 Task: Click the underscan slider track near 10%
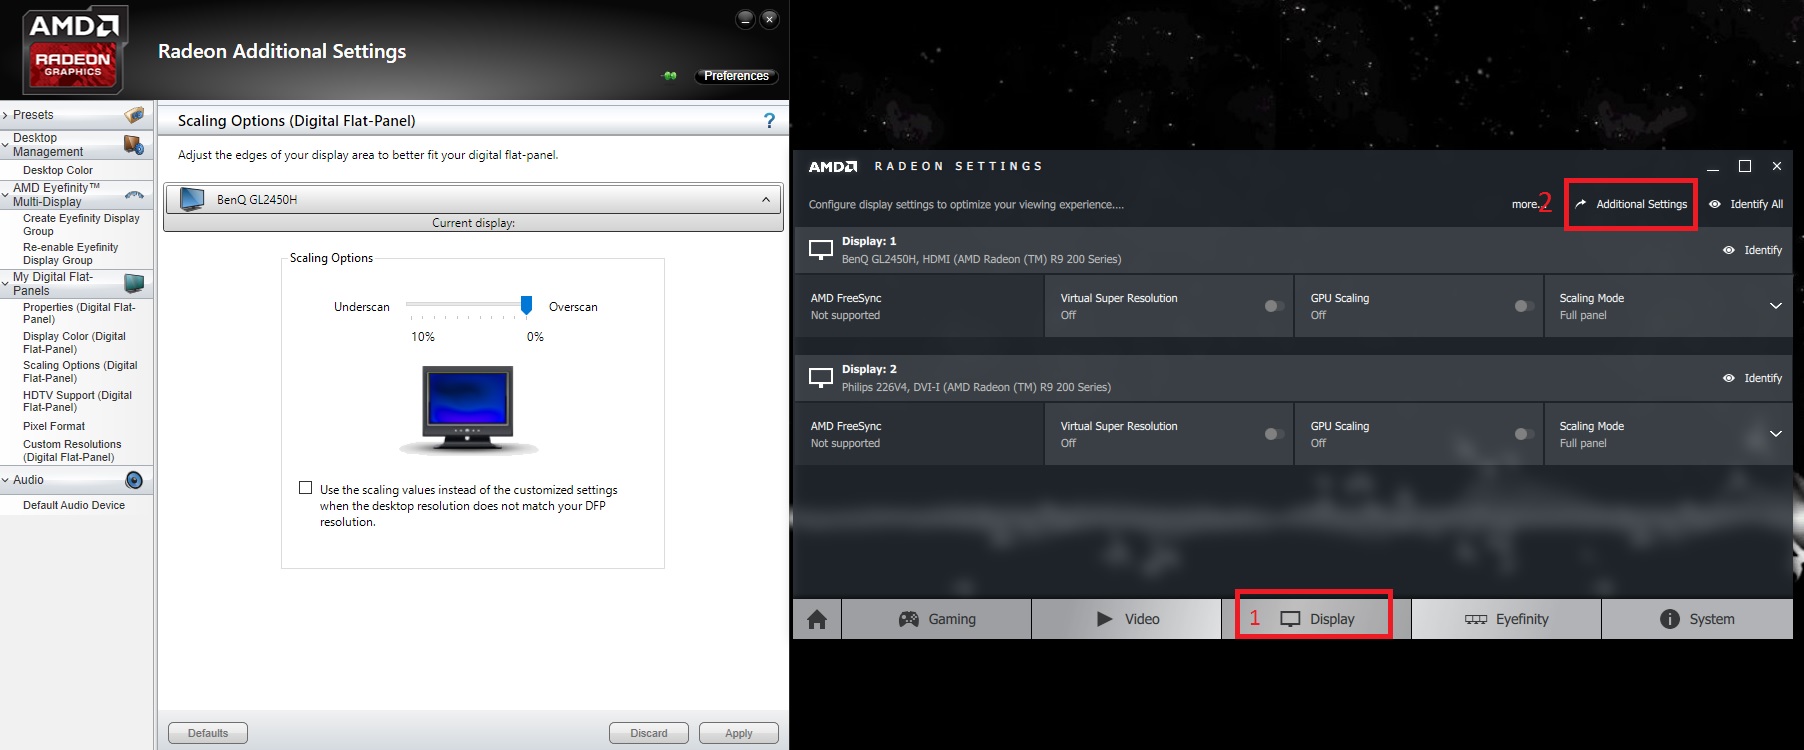(x=412, y=303)
